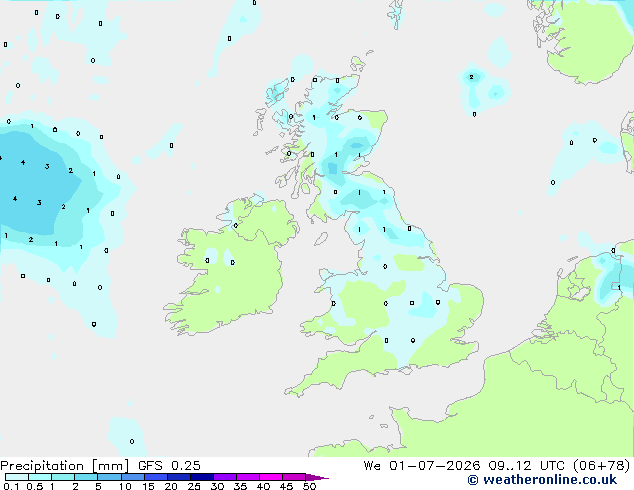Click the '15' legend scale label
The width and height of the screenshot is (634, 490).
tap(148, 486)
